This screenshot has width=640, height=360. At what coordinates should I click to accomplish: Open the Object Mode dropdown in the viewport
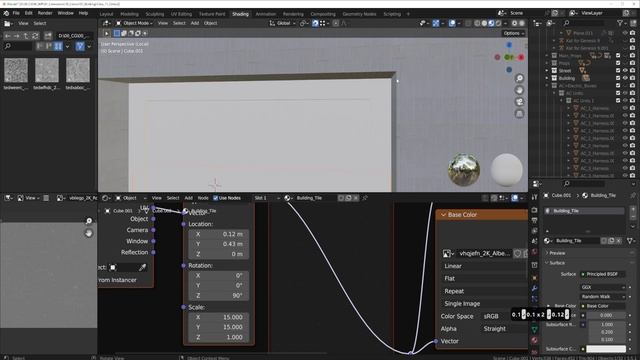(134, 23)
